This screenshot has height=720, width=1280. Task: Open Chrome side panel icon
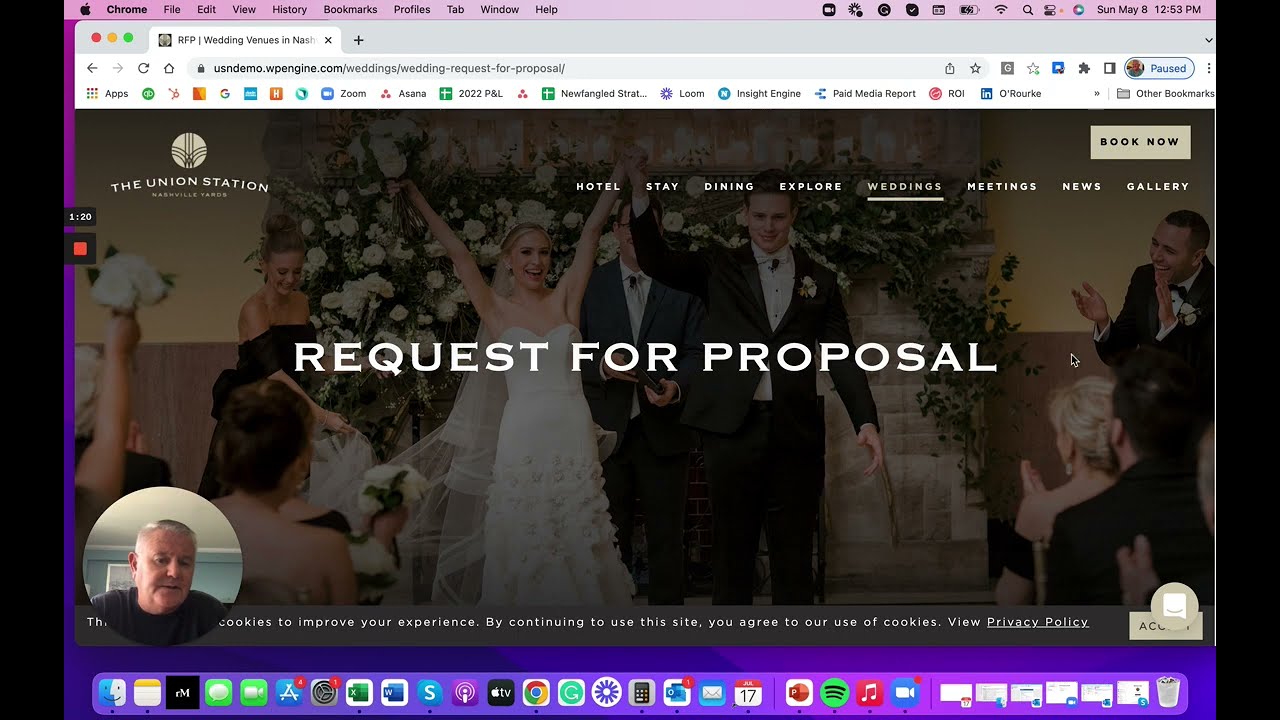click(x=1109, y=68)
